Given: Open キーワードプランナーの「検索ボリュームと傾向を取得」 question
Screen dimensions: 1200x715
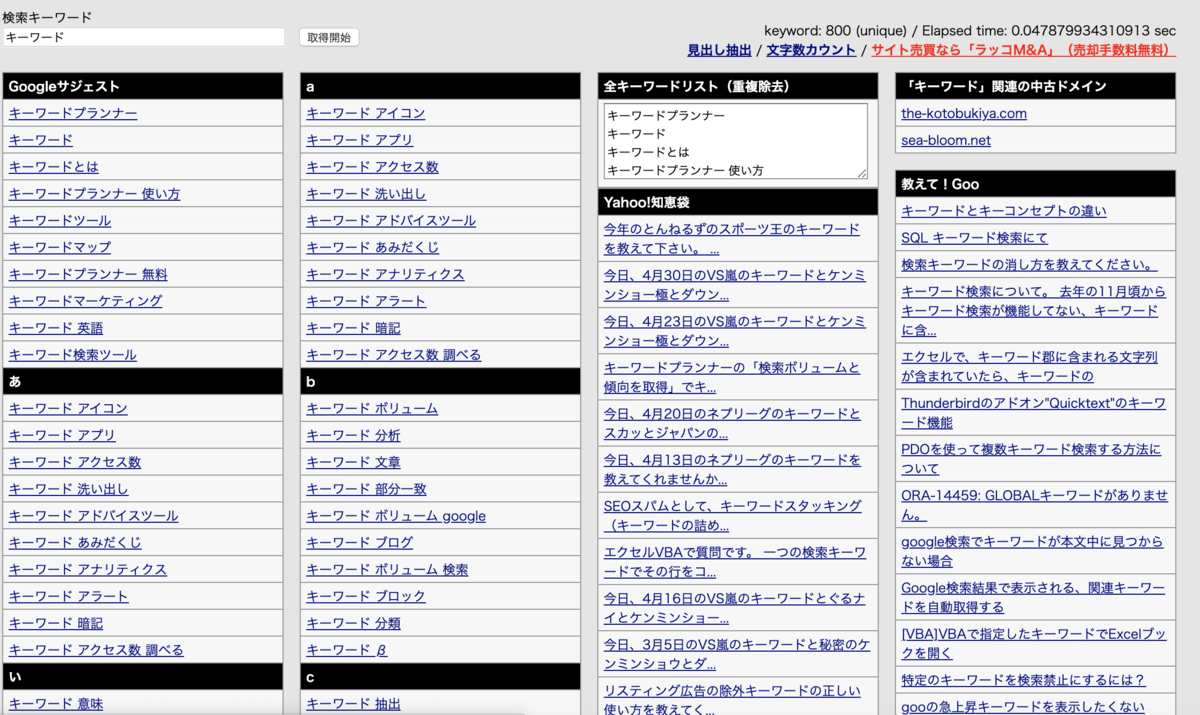Looking at the screenshot, I should click(x=732, y=377).
